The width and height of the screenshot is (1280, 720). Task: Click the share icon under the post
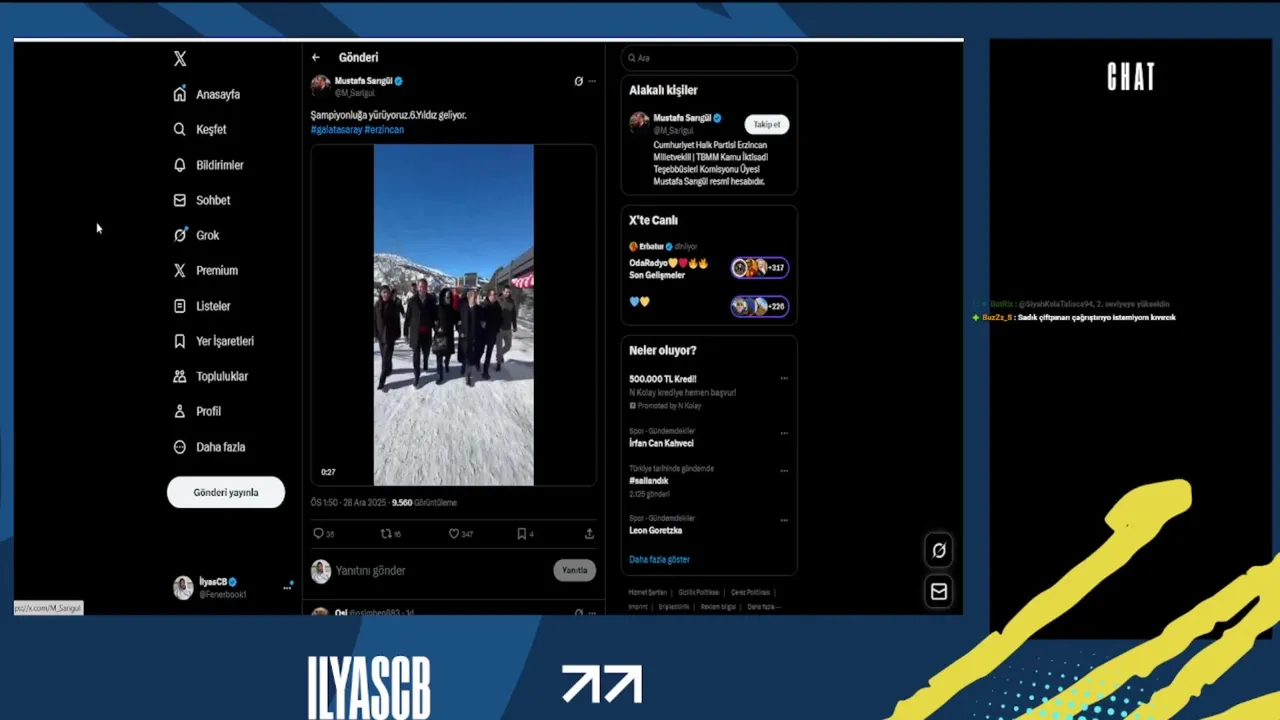[x=589, y=534]
